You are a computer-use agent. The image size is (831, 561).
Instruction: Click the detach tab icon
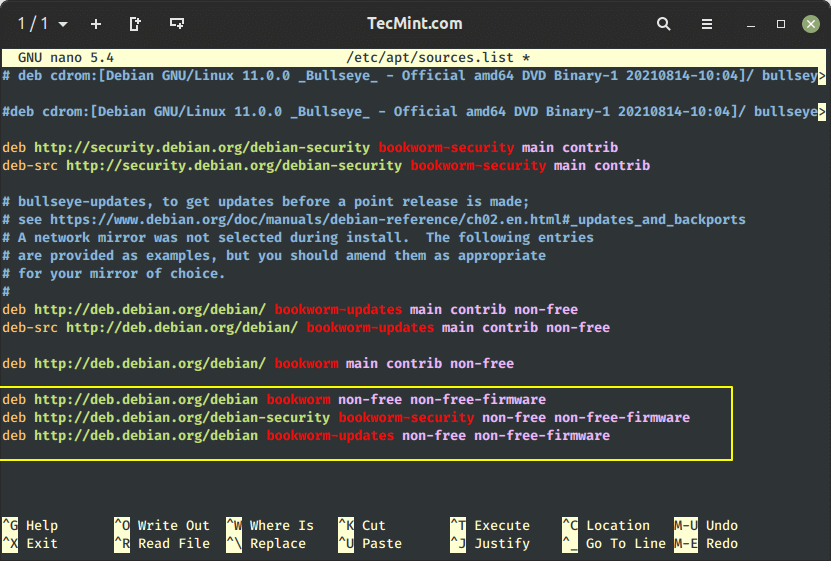135,24
